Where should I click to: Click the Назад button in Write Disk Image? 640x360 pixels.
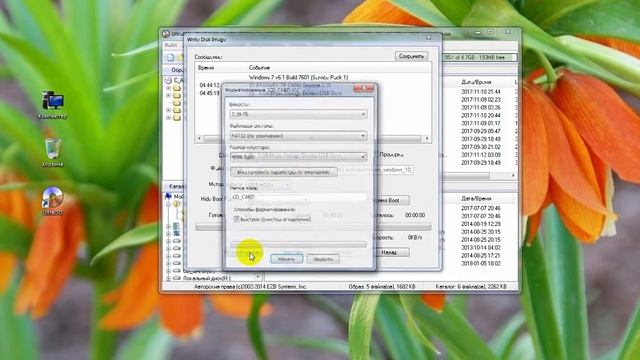click(389, 252)
